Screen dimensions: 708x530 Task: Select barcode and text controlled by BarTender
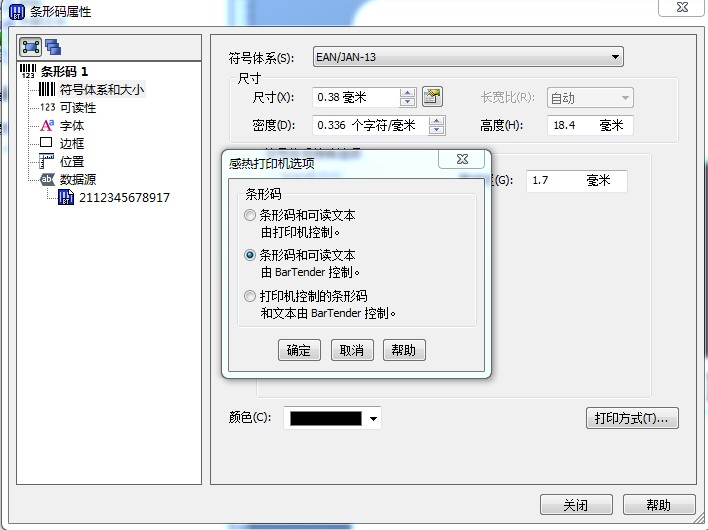250,255
